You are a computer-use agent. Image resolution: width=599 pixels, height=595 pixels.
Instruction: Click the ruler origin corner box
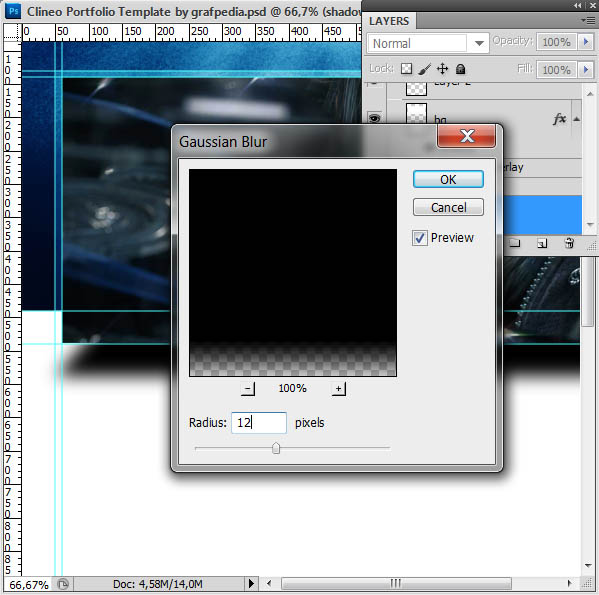point(12,32)
